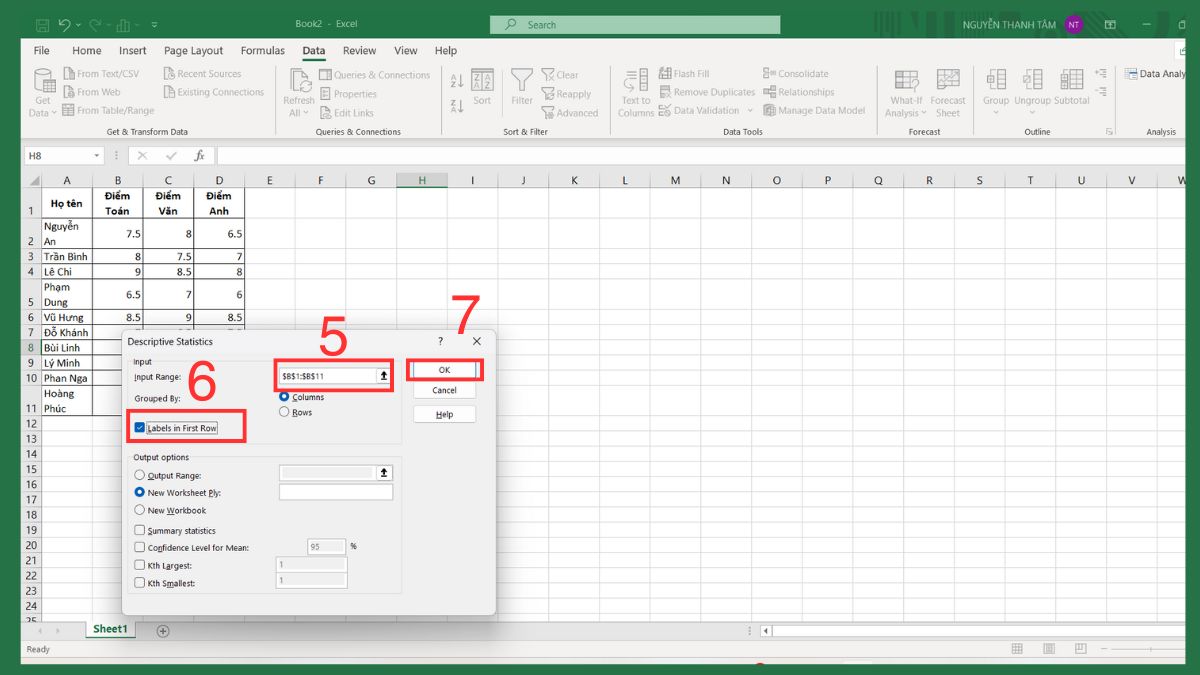
Task: Switch to the Insert tab
Action: click(133, 51)
